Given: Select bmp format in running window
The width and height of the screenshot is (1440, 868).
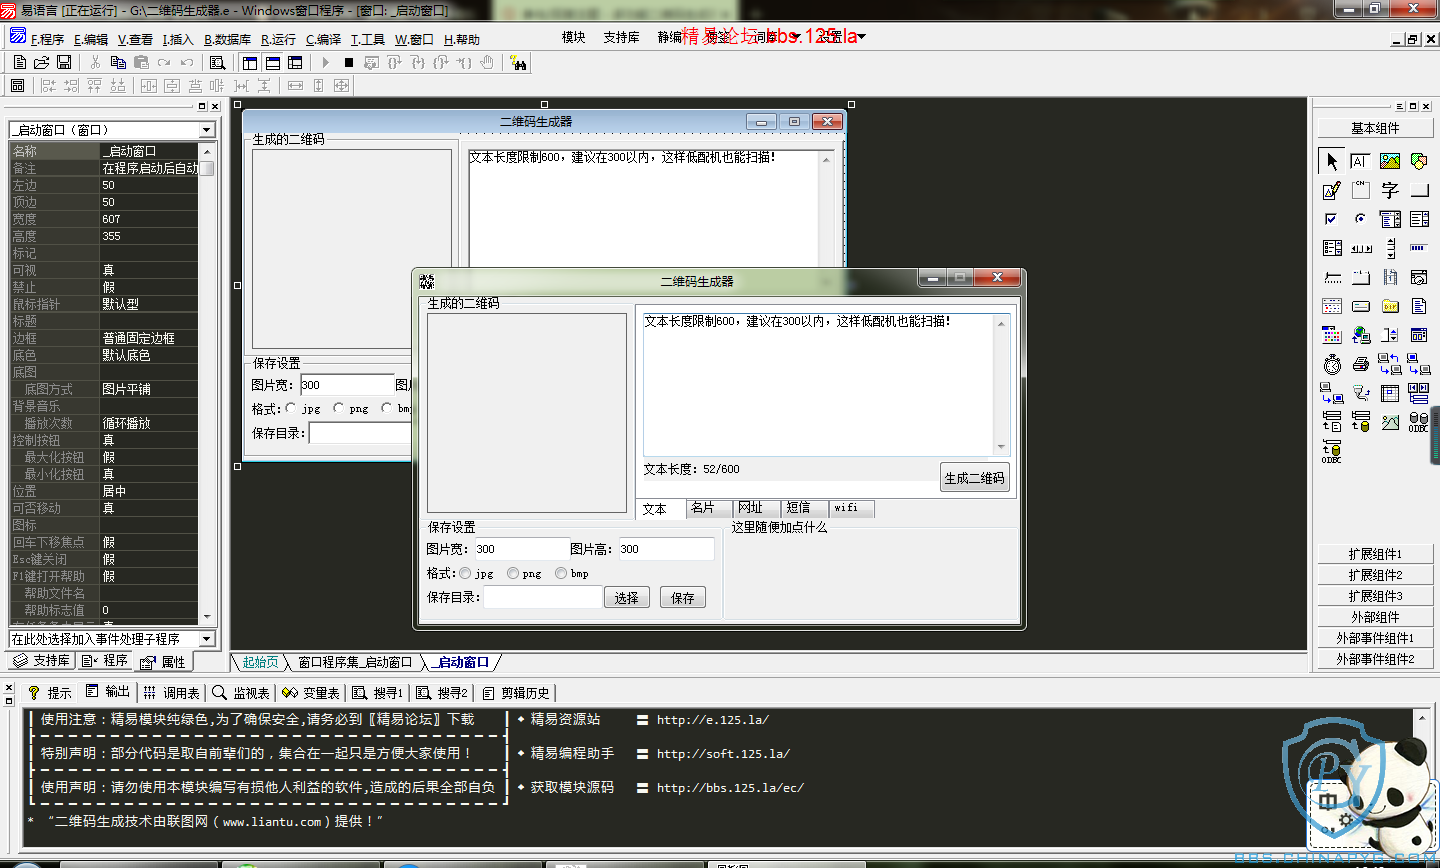Looking at the screenshot, I should click(561, 573).
